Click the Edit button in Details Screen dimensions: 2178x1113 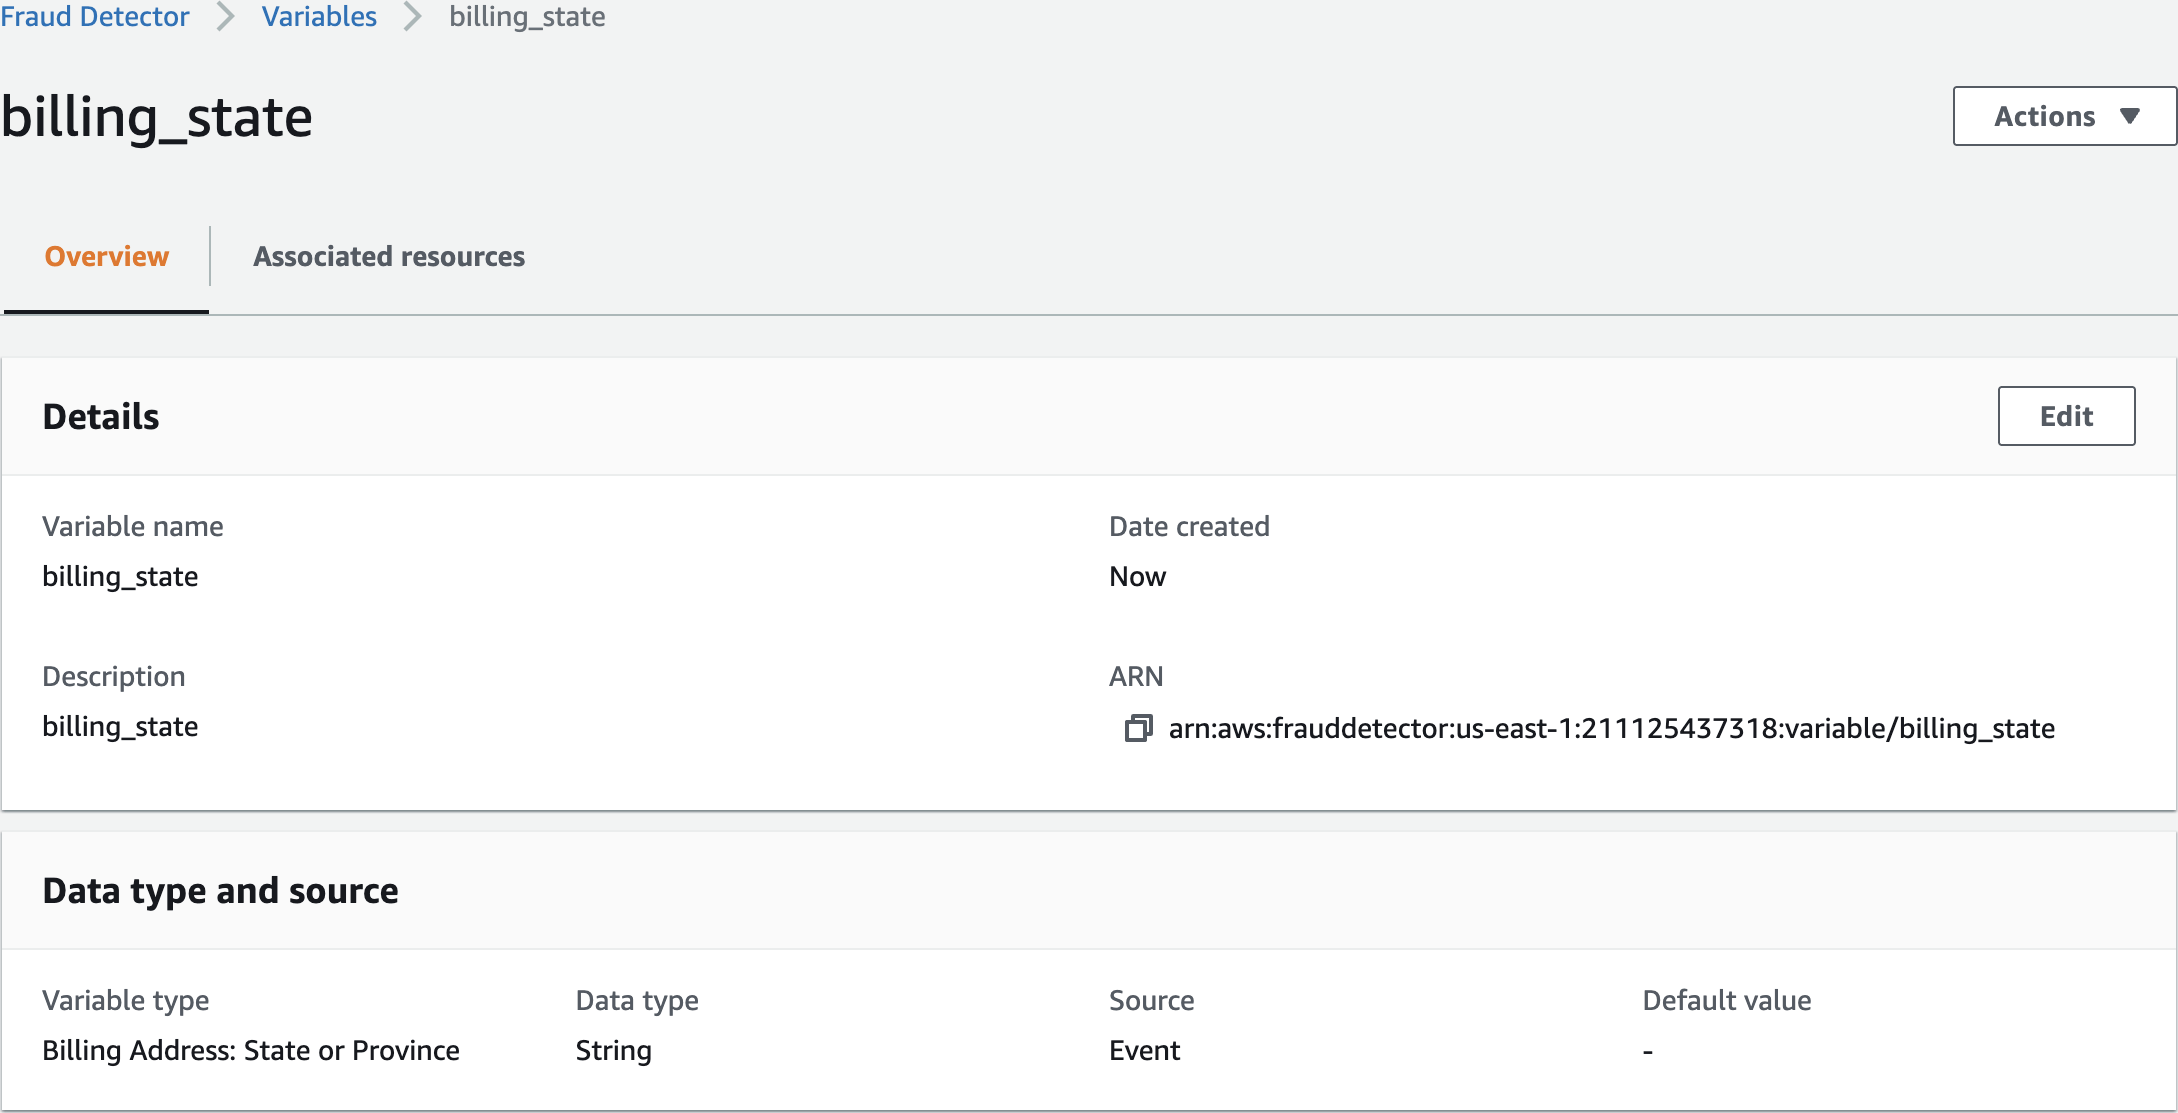(2066, 416)
